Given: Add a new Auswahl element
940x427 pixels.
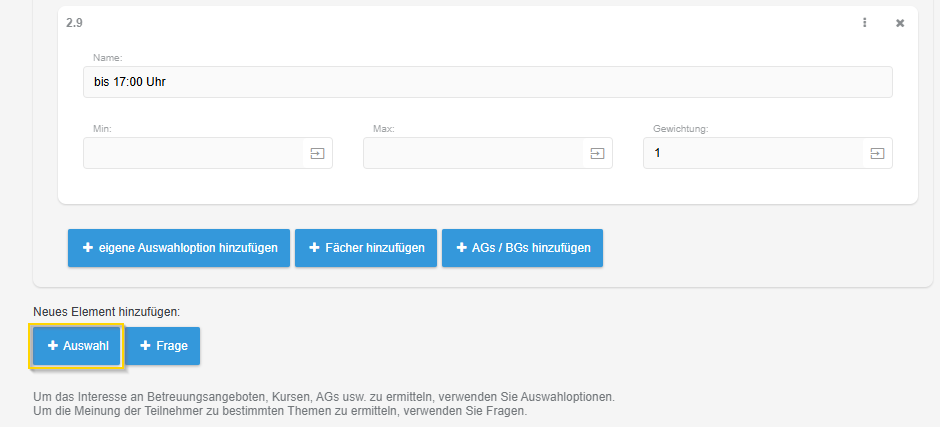Looking at the screenshot, I should tap(77, 346).
